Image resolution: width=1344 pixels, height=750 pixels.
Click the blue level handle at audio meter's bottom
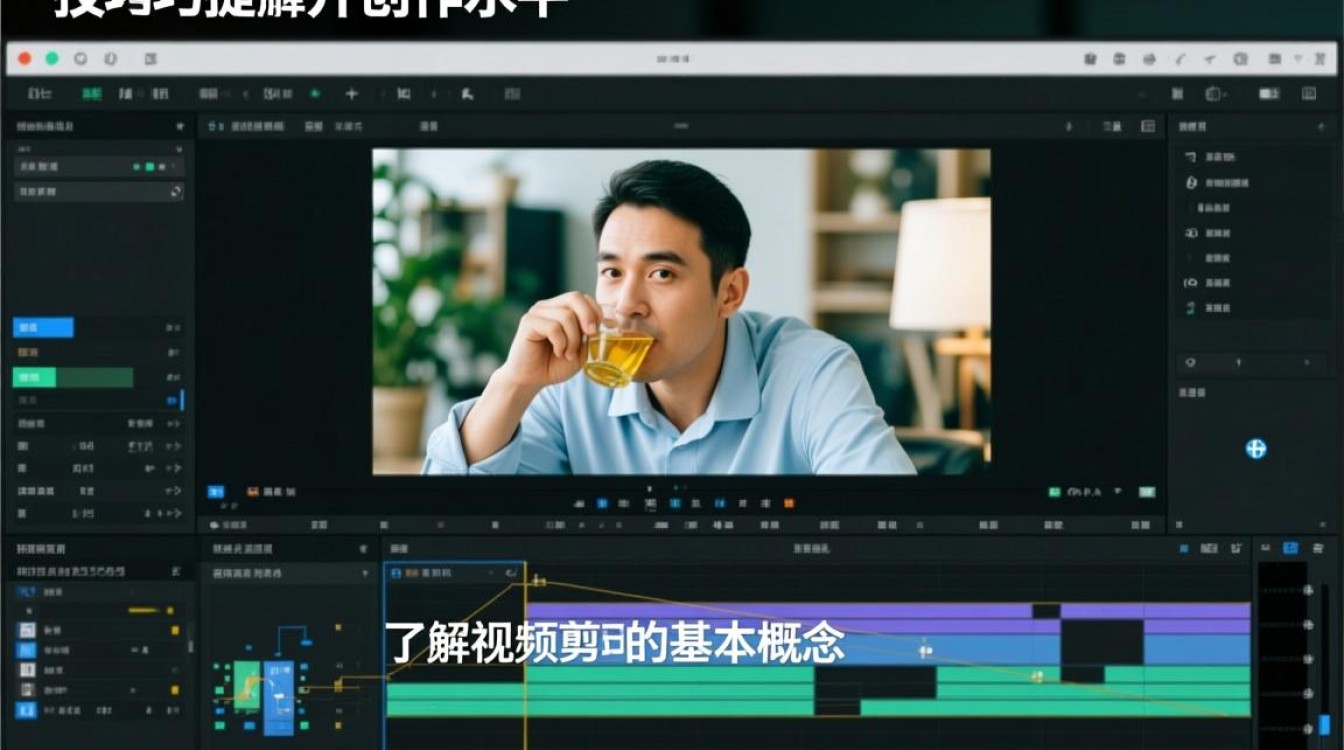pos(1325,725)
